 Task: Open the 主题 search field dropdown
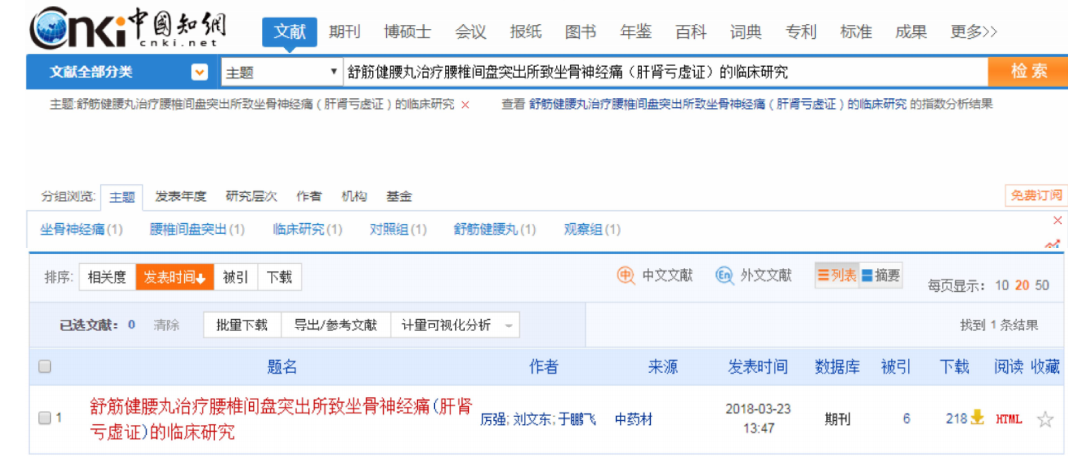pyautogui.click(x=334, y=72)
